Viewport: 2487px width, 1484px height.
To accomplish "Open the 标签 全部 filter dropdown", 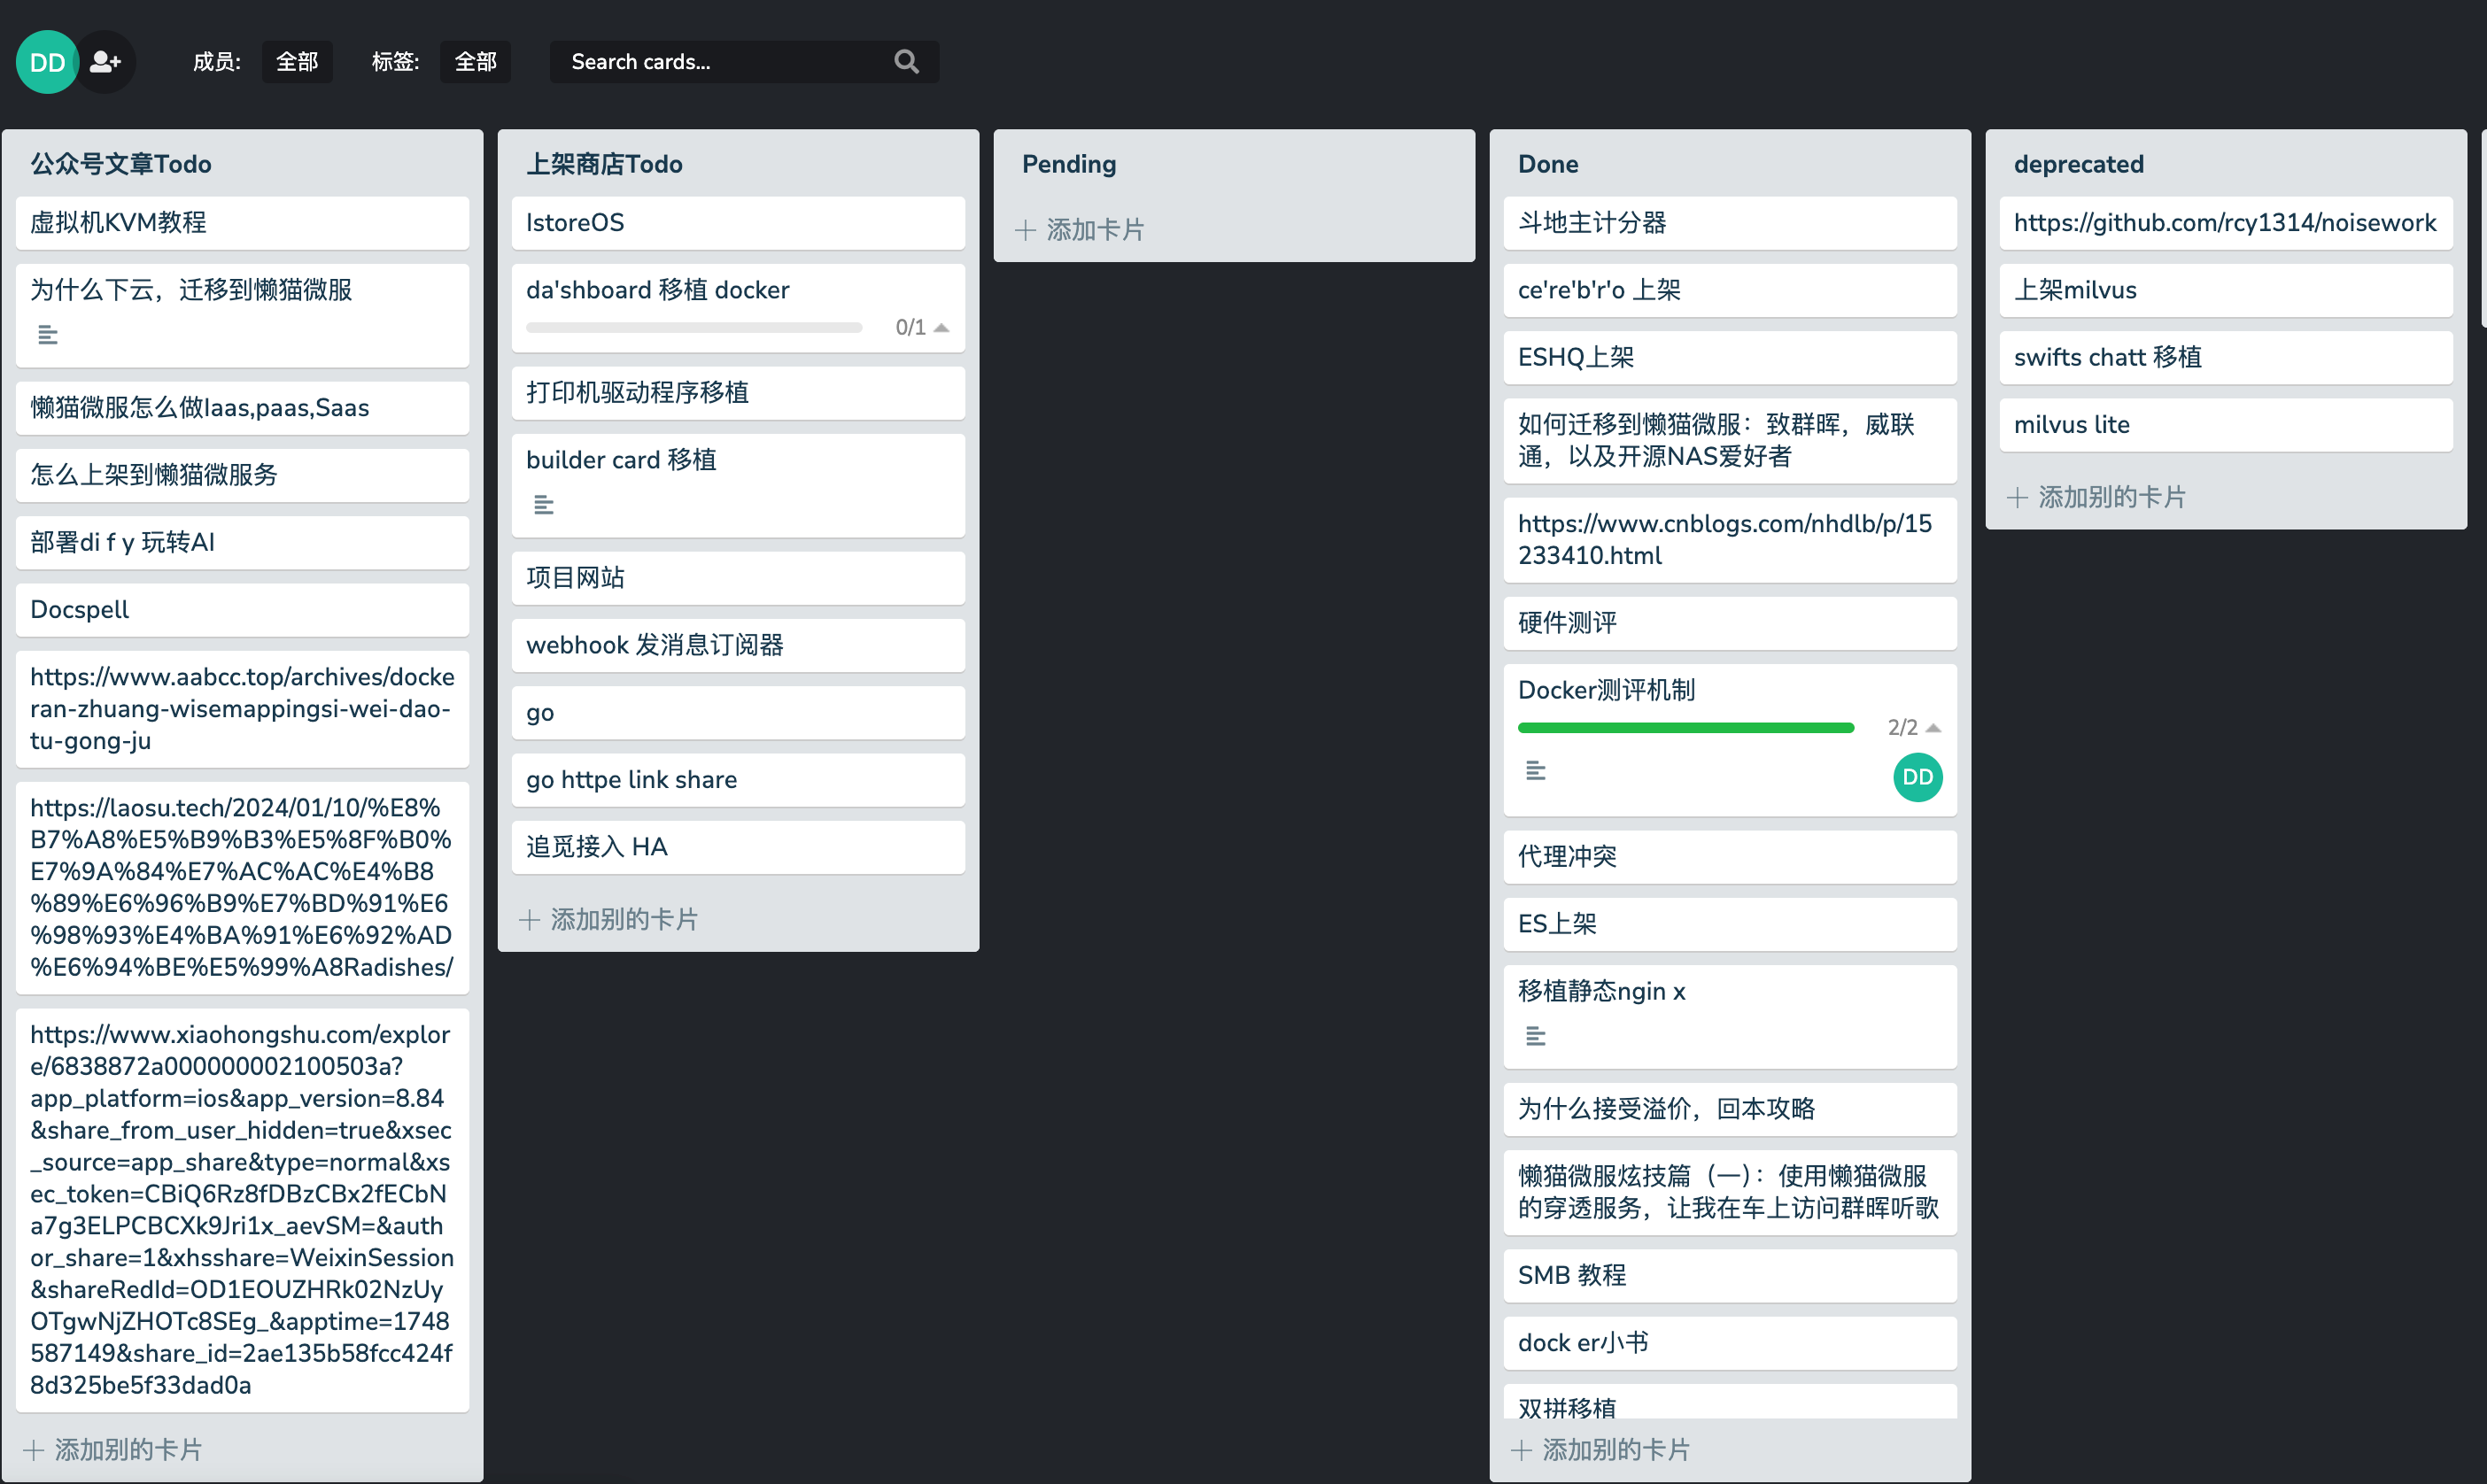I will click(x=475, y=62).
